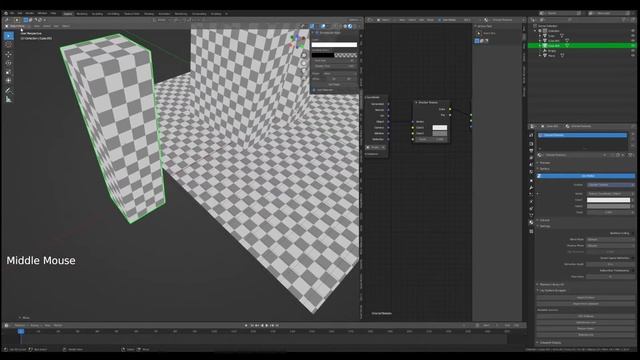This screenshot has width=640, height=360.
Task: Select Cube.002 row in outliner
Action: pyautogui.click(x=582, y=46)
